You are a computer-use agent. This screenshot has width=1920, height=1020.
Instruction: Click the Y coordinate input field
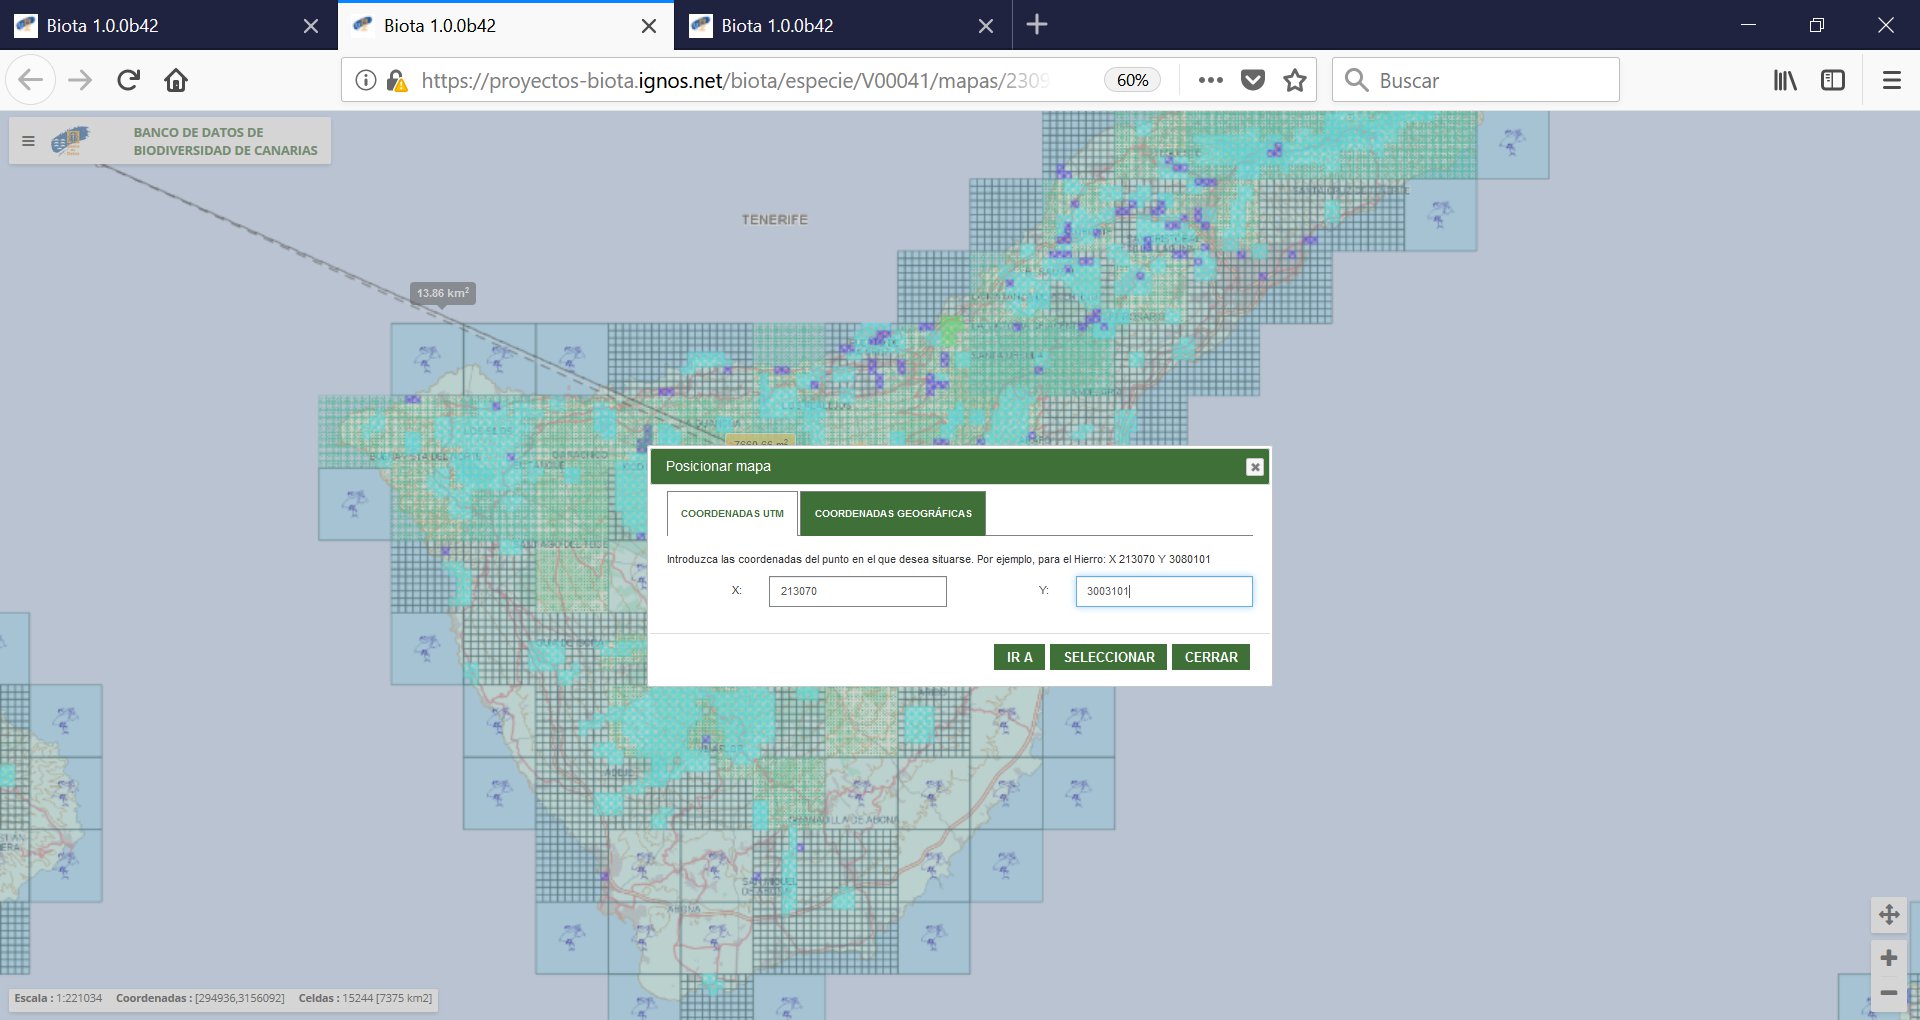[1163, 591]
